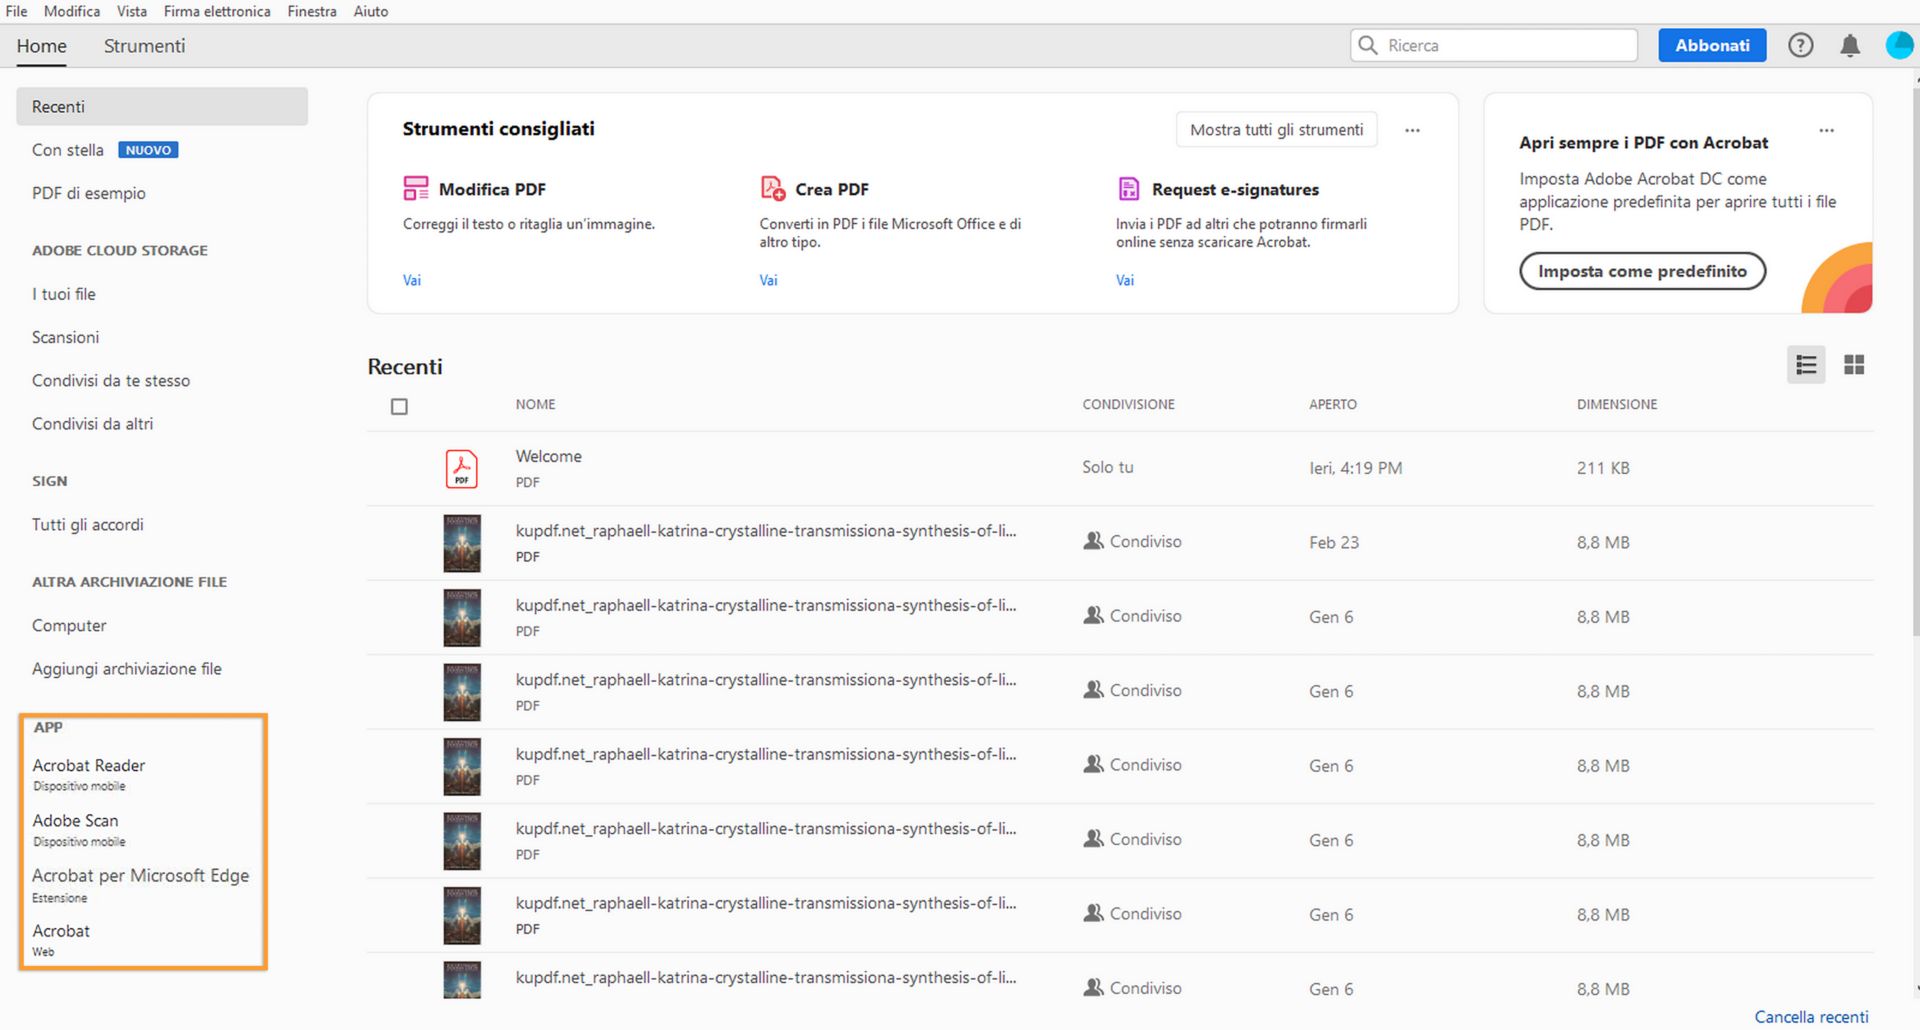Sort by the DIMENSIONE column header
The image size is (1920, 1030).
(1617, 404)
